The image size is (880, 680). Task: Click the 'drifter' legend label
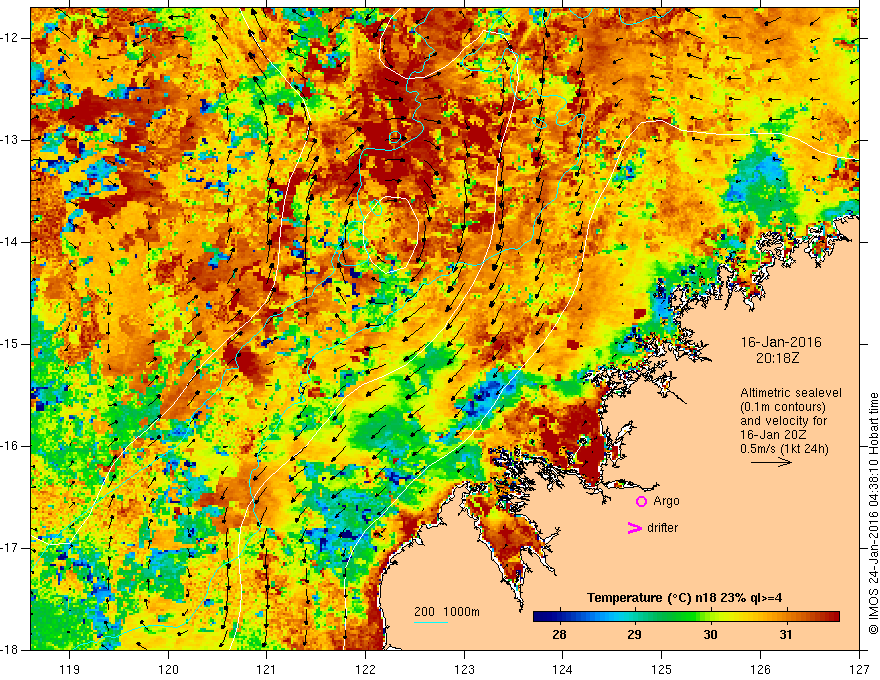[662, 528]
